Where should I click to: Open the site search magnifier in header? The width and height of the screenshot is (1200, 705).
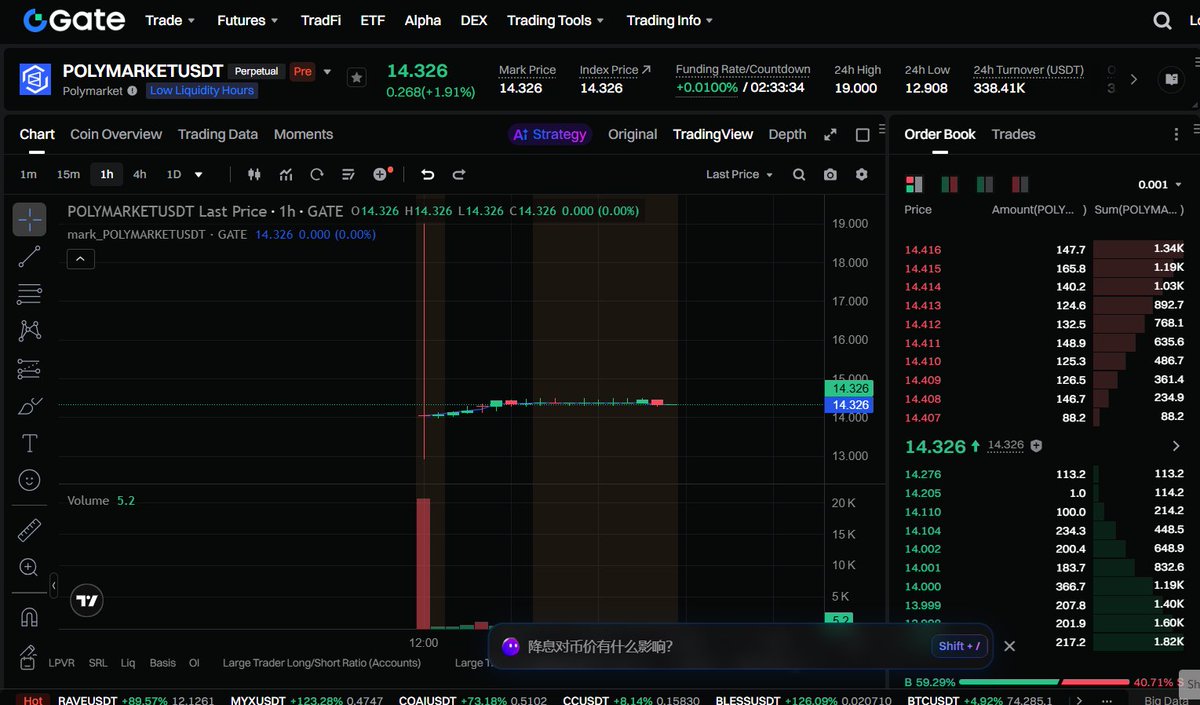click(x=1162, y=20)
